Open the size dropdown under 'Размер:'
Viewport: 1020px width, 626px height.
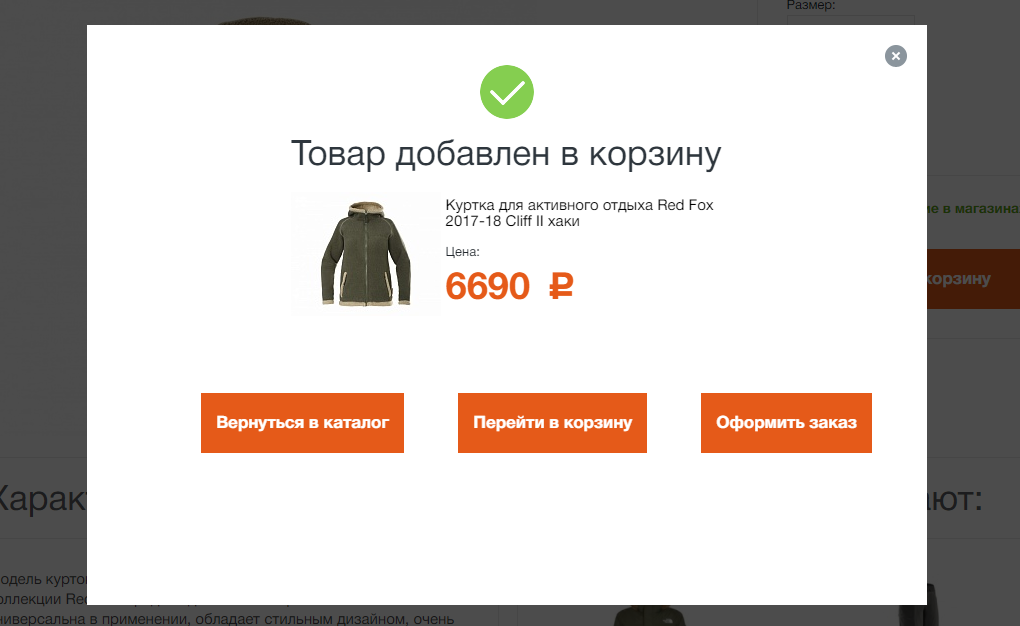click(850, 20)
